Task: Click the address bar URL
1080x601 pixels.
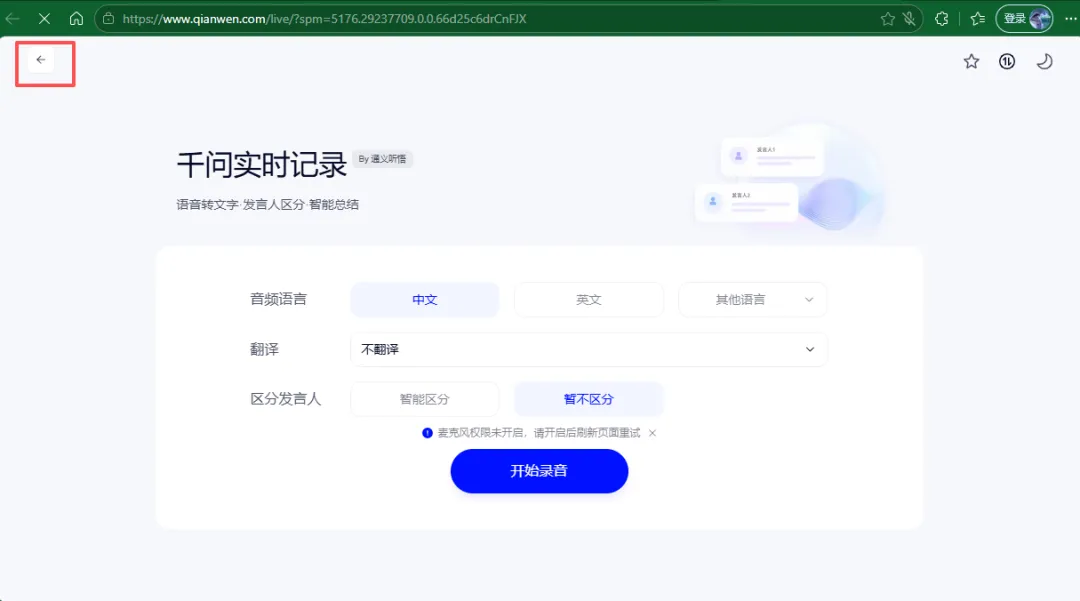Action: pyautogui.click(x=324, y=19)
